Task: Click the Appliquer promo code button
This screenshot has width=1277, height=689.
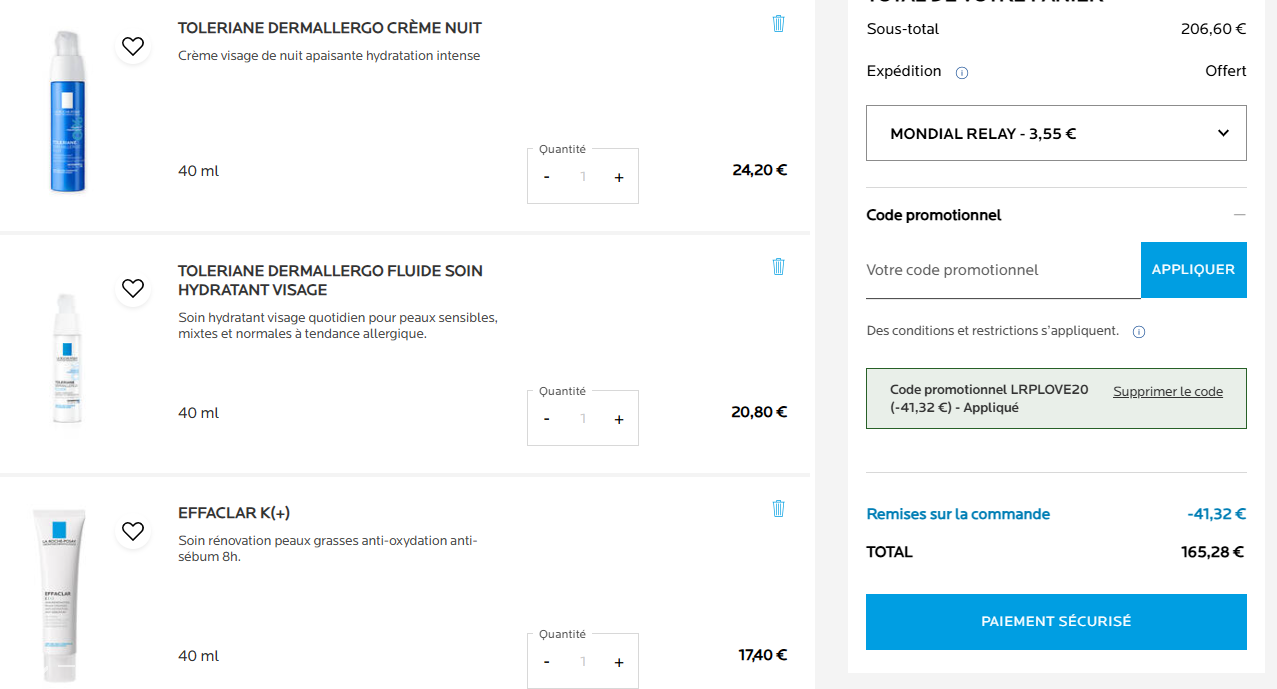Action: [x=1193, y=270]
